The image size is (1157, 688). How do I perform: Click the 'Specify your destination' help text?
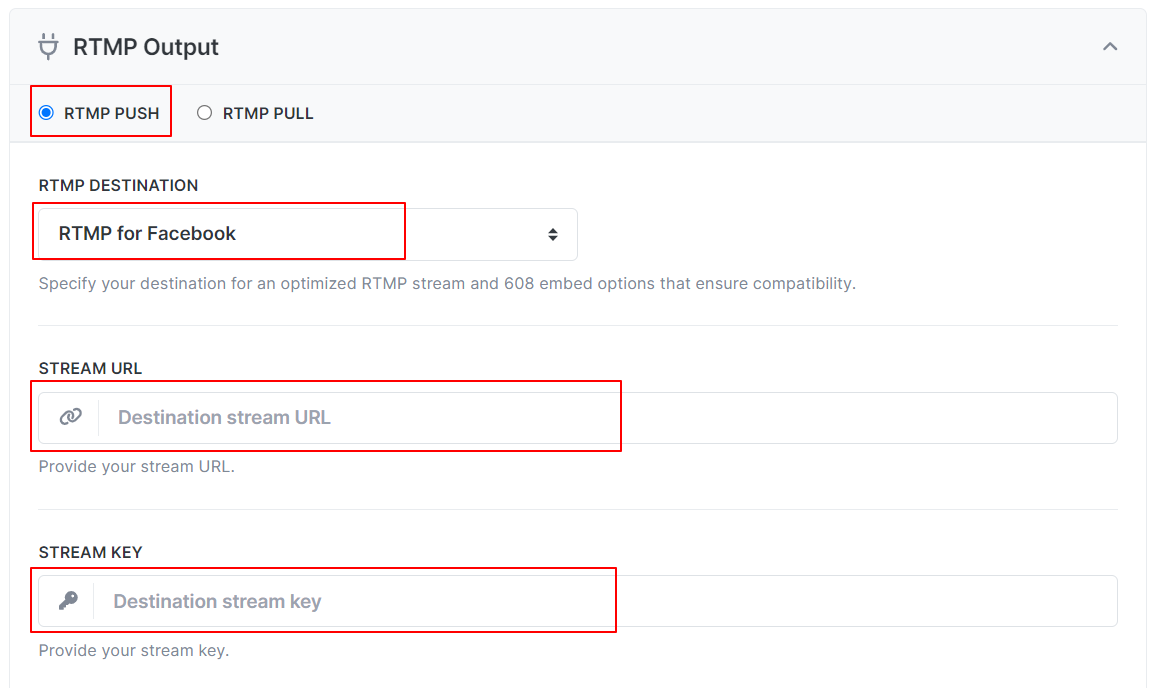point(447,283)
